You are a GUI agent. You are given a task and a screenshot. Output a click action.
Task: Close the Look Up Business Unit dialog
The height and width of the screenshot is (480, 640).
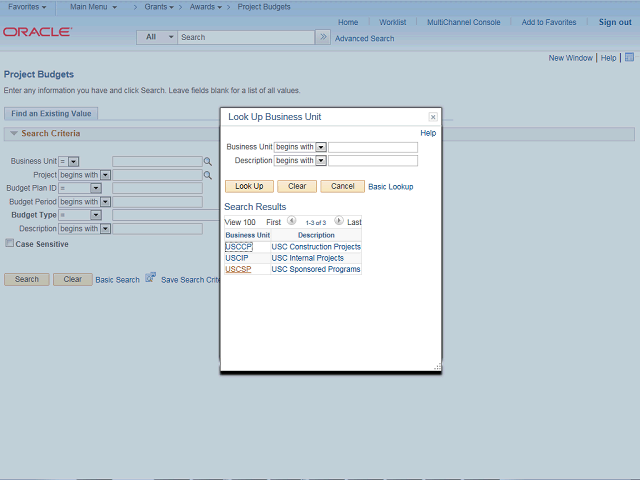432,117
